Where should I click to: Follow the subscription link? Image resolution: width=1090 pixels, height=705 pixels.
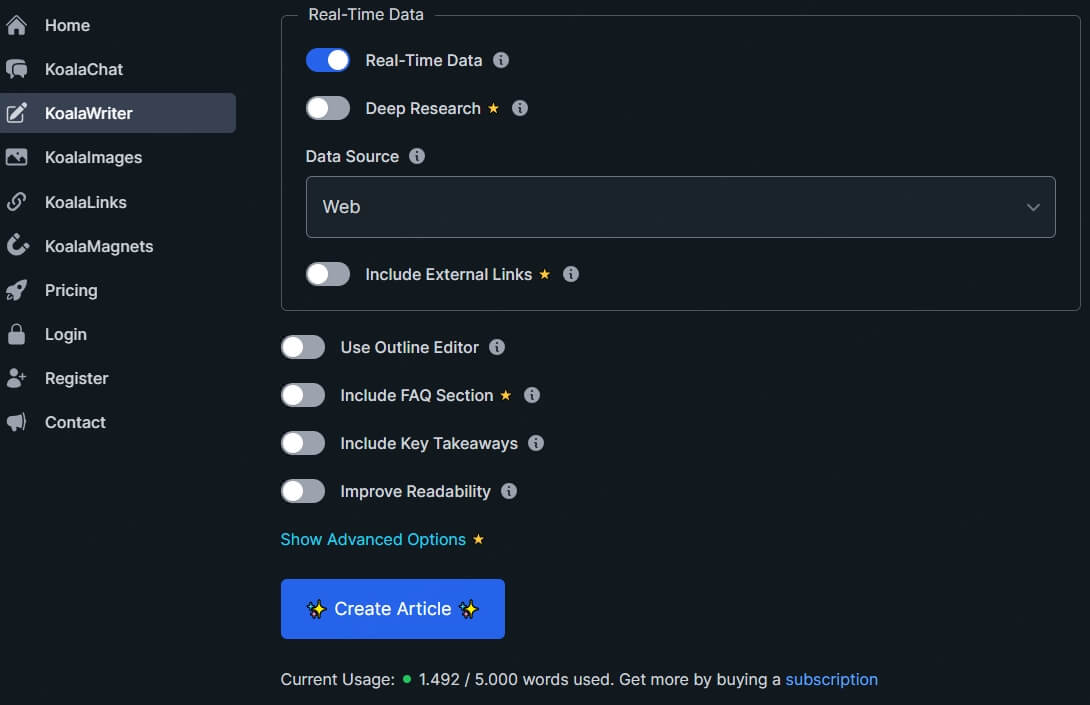831,679
